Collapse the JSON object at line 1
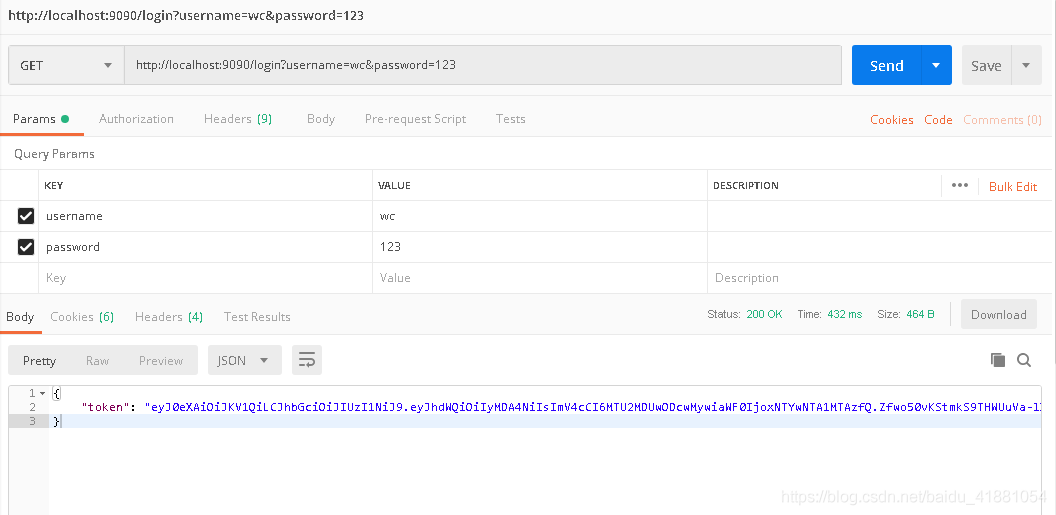 point(42,393)
